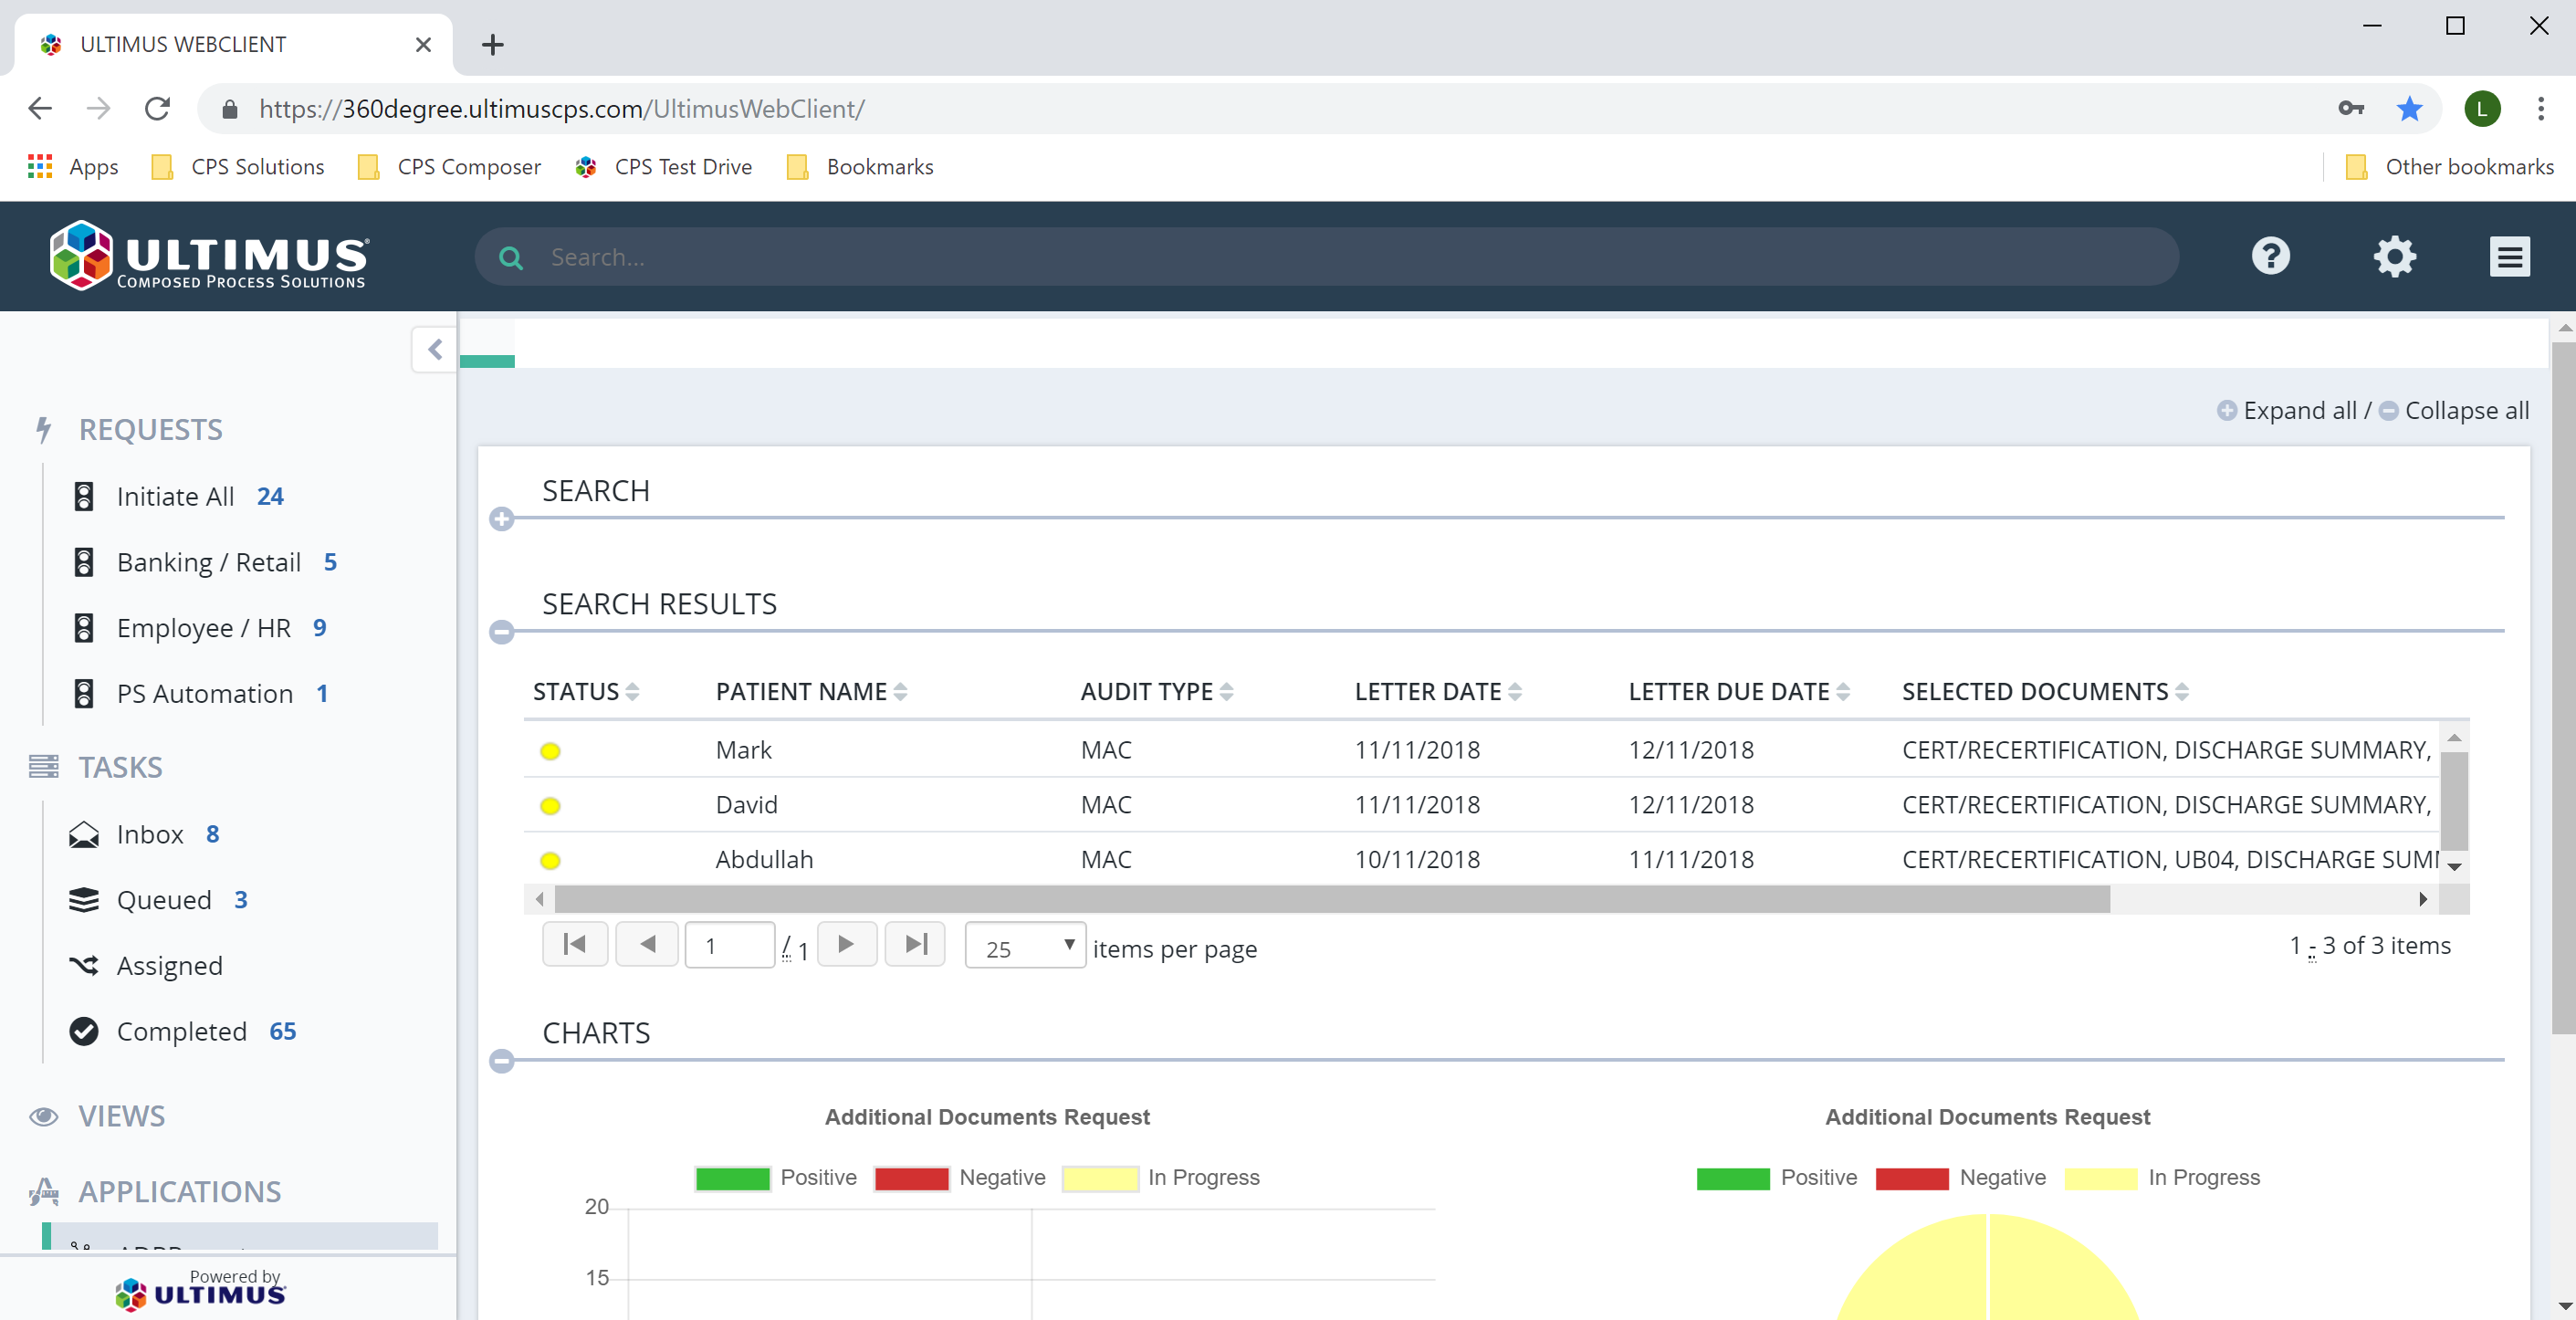Viewport: 2576px width, 1320px height.
Task: Sort by LETTER DUE DATE column
Action: (1739, 692)
